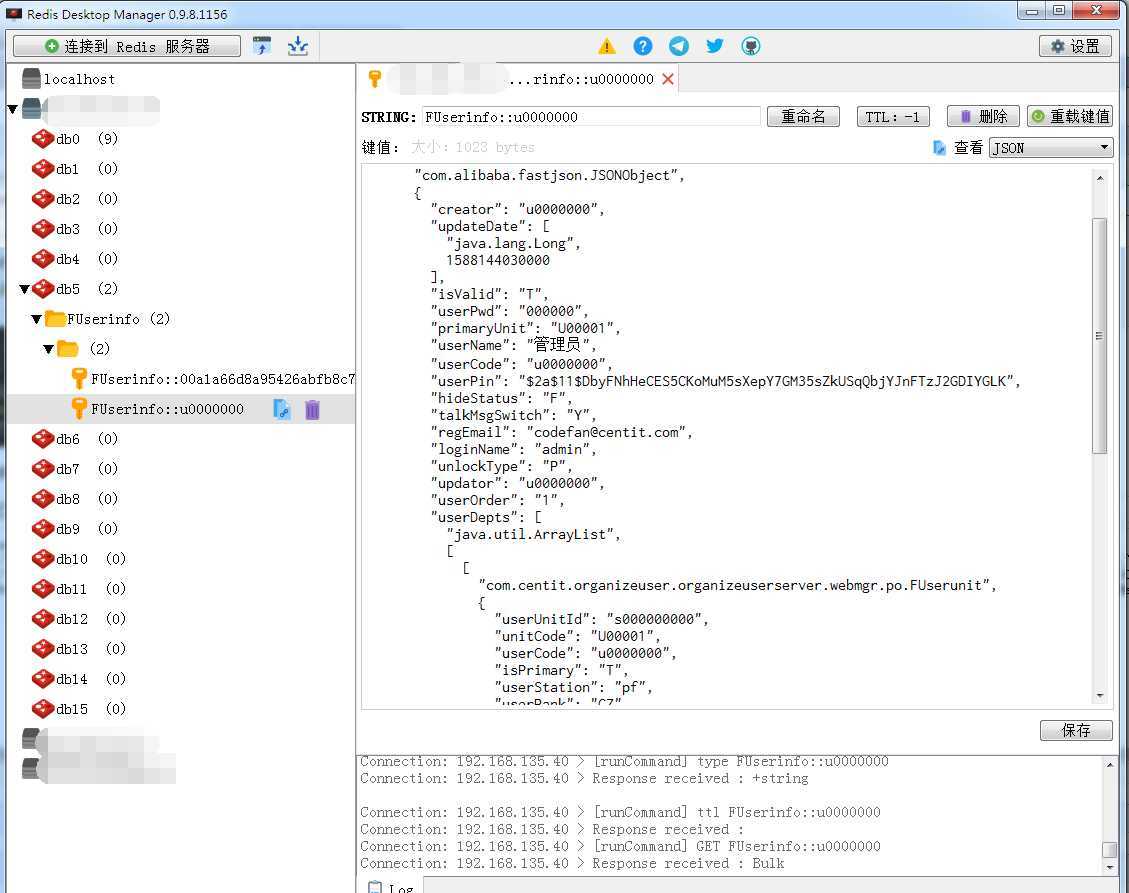1129x893 pixels.
Task: Close the ...rinfo::u0000000 tab
Action: pos(668,79)
